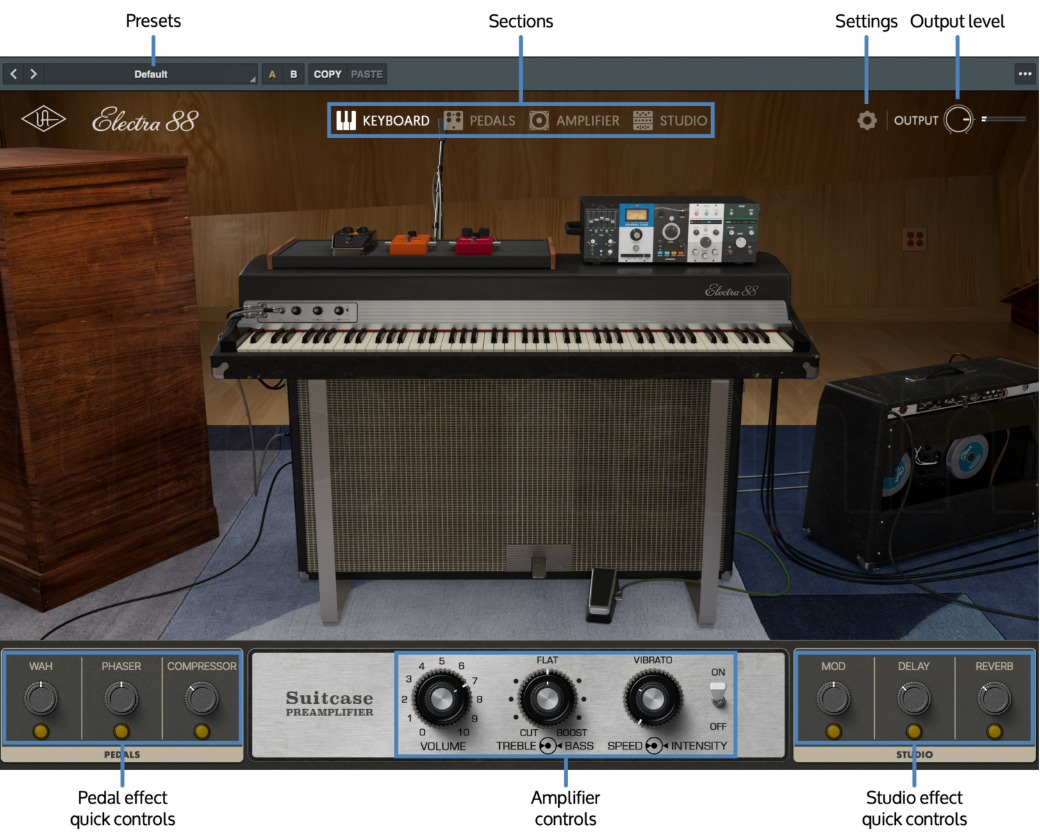Select the red compressor pedal
1040x836 pixels.
click(475, 242)
